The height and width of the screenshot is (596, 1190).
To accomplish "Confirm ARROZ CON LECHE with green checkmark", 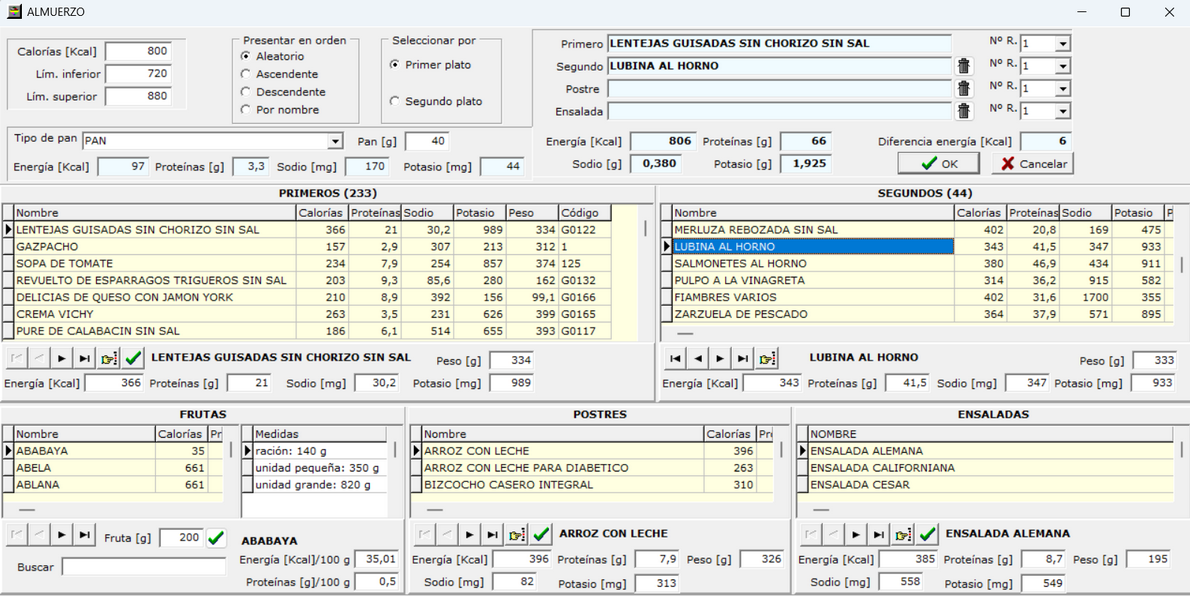I will click(541, 534).
